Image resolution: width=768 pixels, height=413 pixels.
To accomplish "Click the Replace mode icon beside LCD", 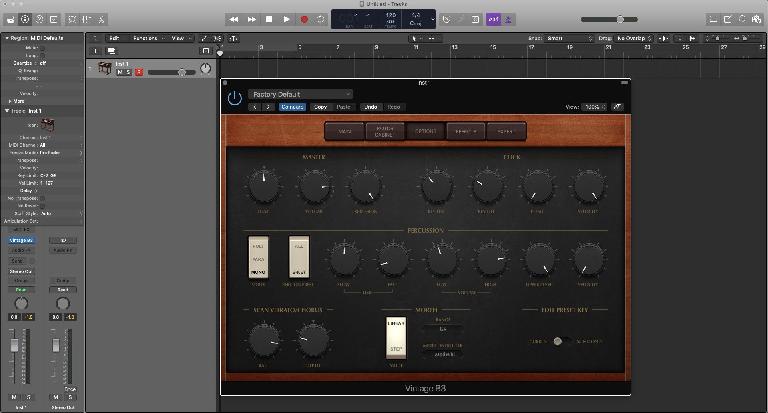I will click(x=446, y=20).
